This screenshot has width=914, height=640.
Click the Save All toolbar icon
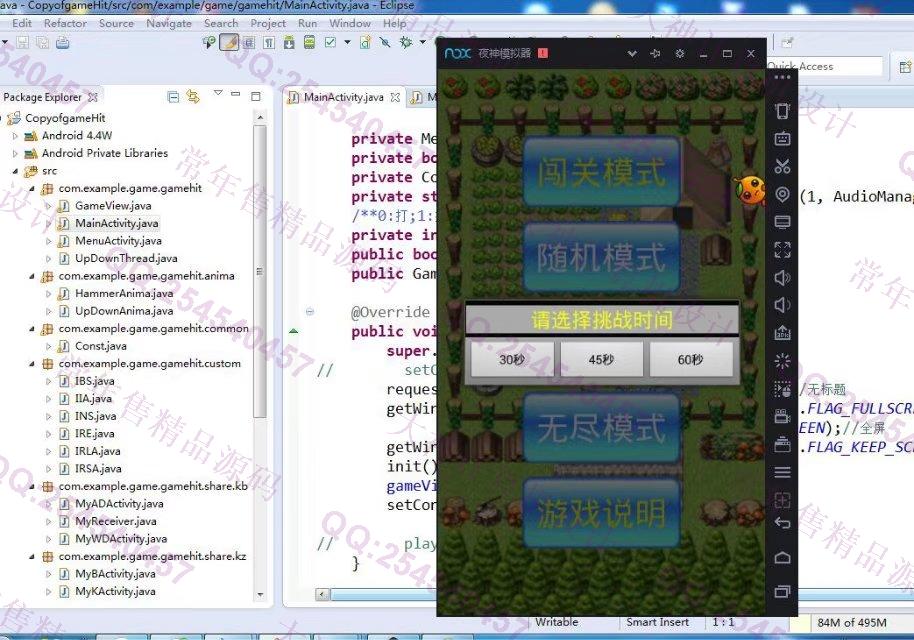(x=43, y=43)
